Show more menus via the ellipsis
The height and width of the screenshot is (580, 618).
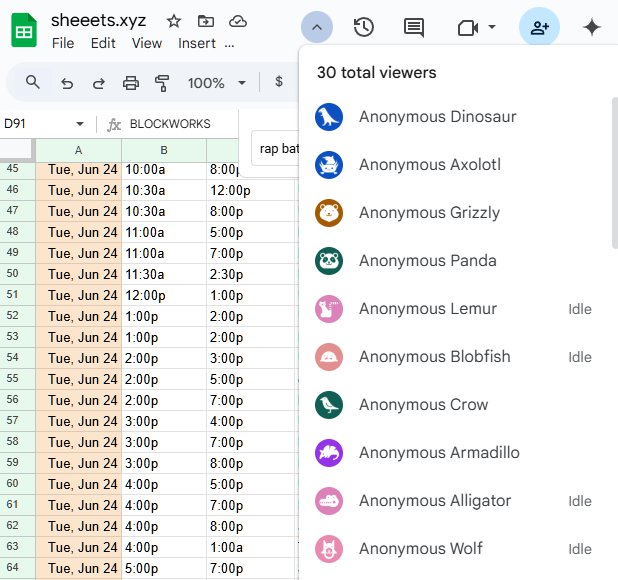coord(229,44)
